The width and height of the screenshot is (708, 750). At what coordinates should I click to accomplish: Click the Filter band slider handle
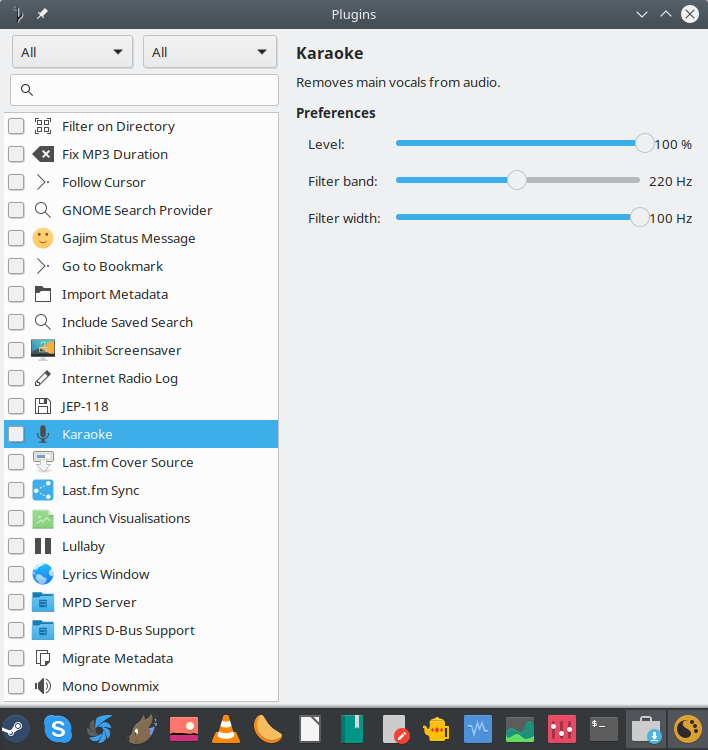516,180
